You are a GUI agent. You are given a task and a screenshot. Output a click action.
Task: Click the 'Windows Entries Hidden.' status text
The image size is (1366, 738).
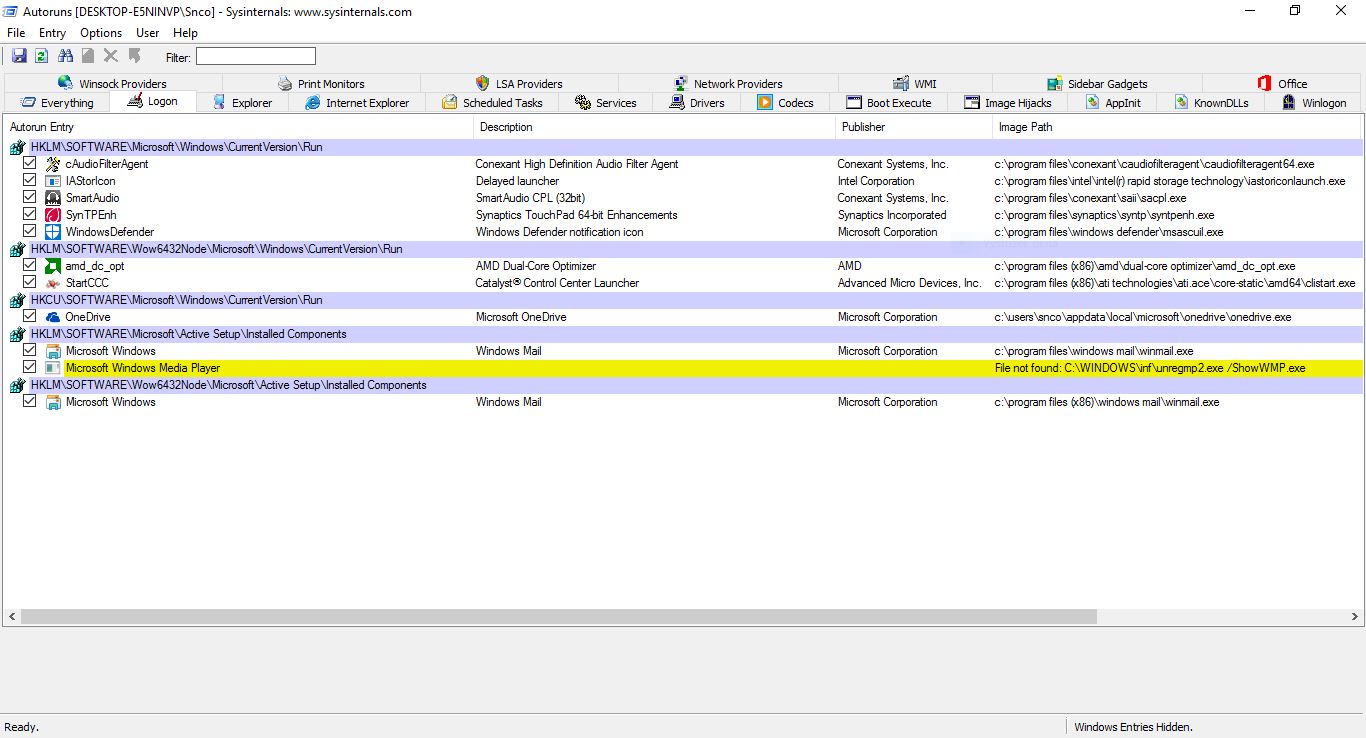coord(1133,727)
